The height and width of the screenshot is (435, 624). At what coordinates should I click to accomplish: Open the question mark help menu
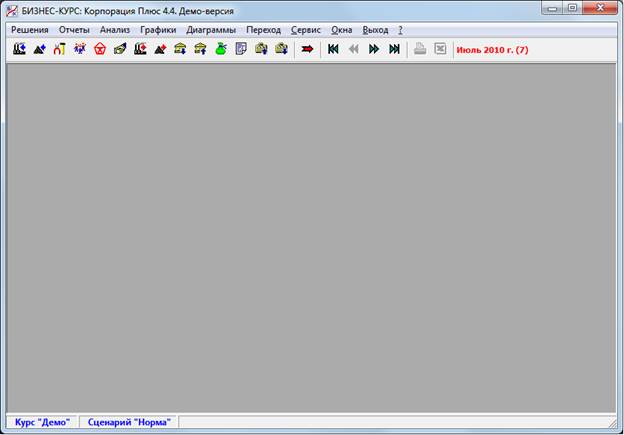click(400, 30)
